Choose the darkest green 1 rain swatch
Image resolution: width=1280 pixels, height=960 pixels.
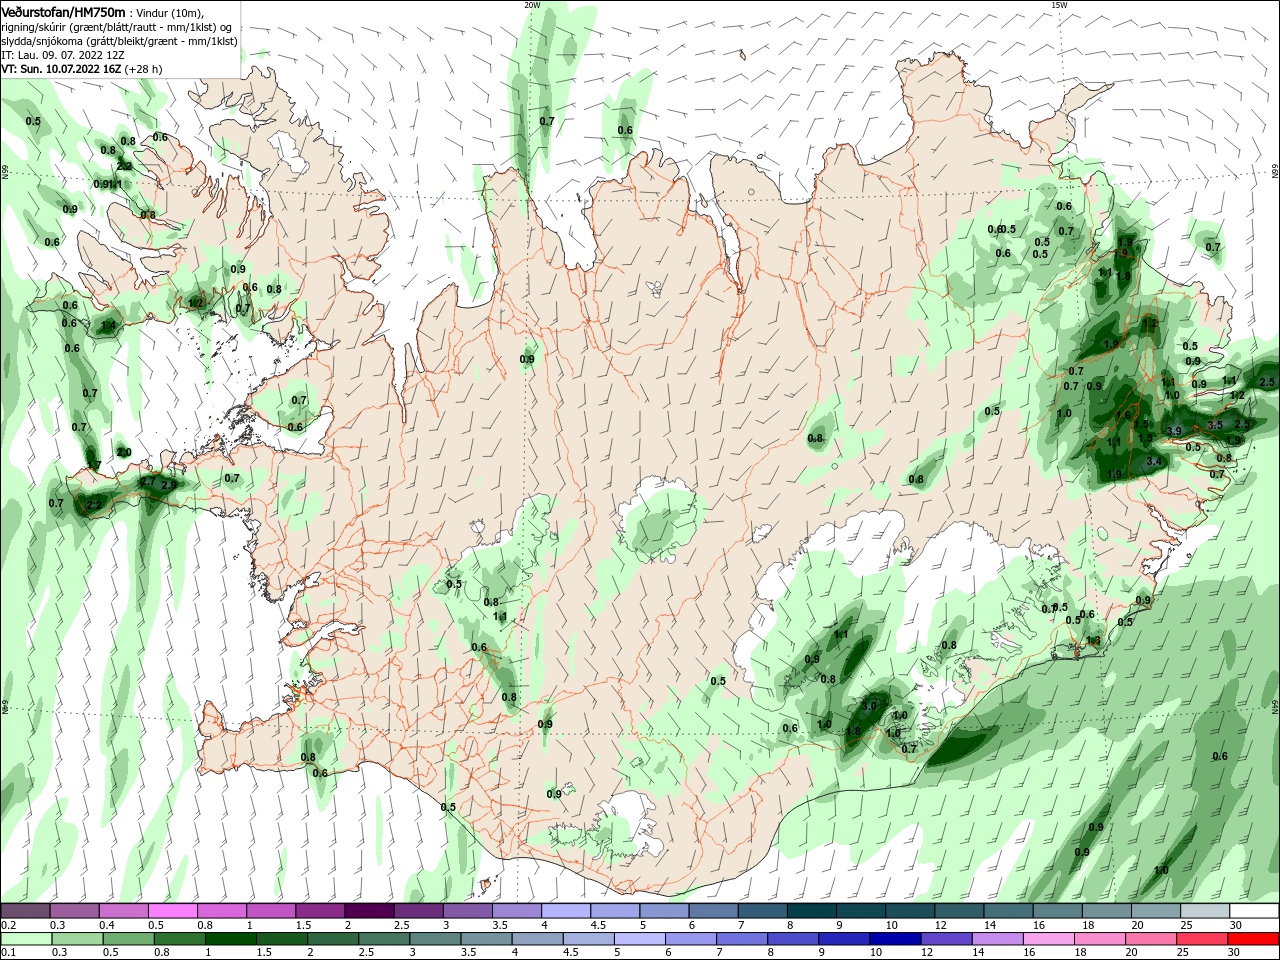230,940
